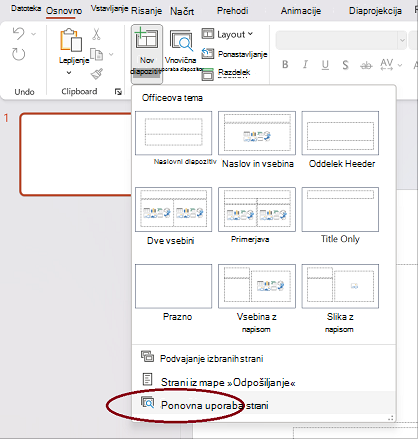
Task: Choose the Naslov in vsebina layout
Action: [x=257, y=133]
